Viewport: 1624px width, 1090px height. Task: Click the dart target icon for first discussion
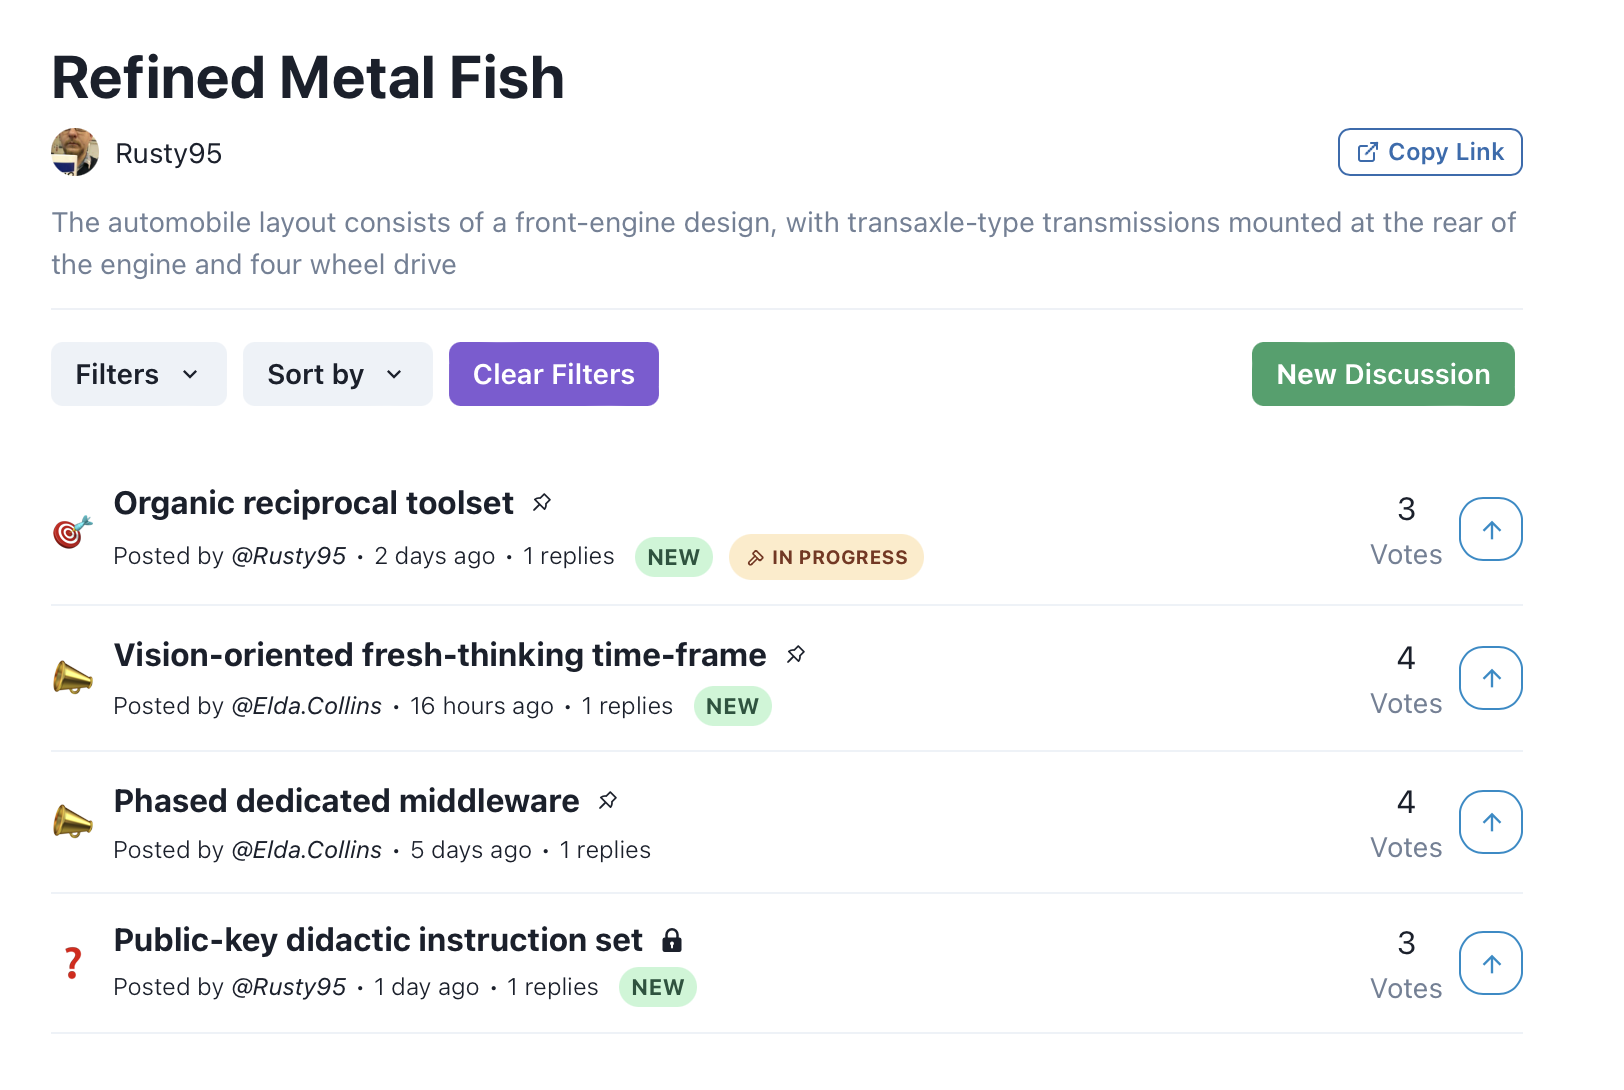pyautogui.click(x=72, y=531)
